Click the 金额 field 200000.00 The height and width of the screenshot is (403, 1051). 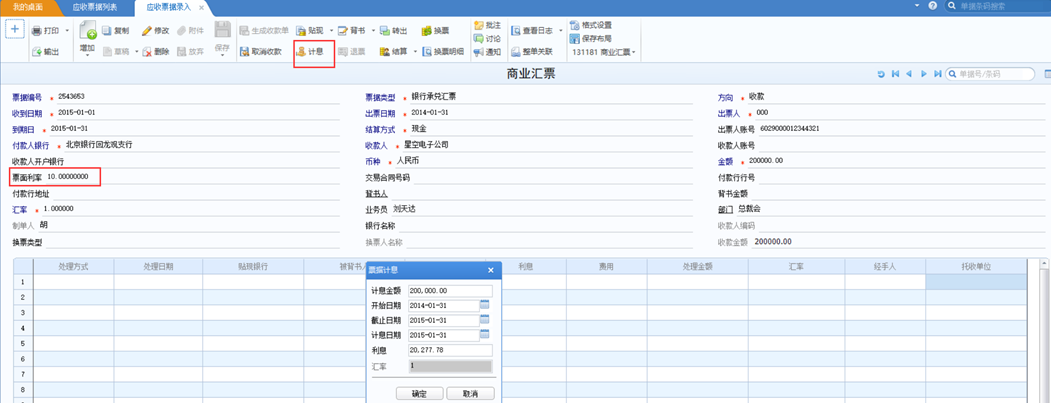coord(767,161)
